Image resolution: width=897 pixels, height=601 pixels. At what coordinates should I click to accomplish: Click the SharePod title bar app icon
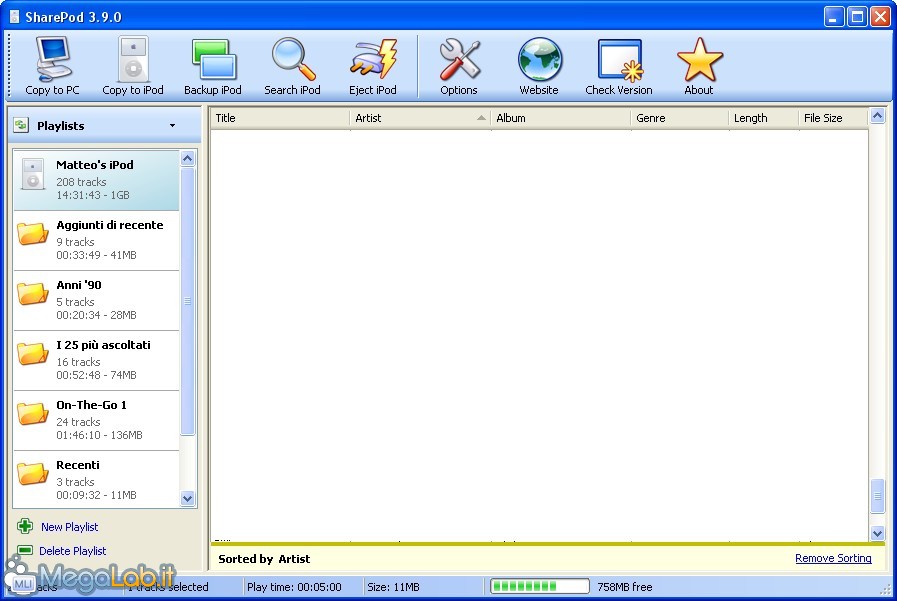[x=14, y=17]
